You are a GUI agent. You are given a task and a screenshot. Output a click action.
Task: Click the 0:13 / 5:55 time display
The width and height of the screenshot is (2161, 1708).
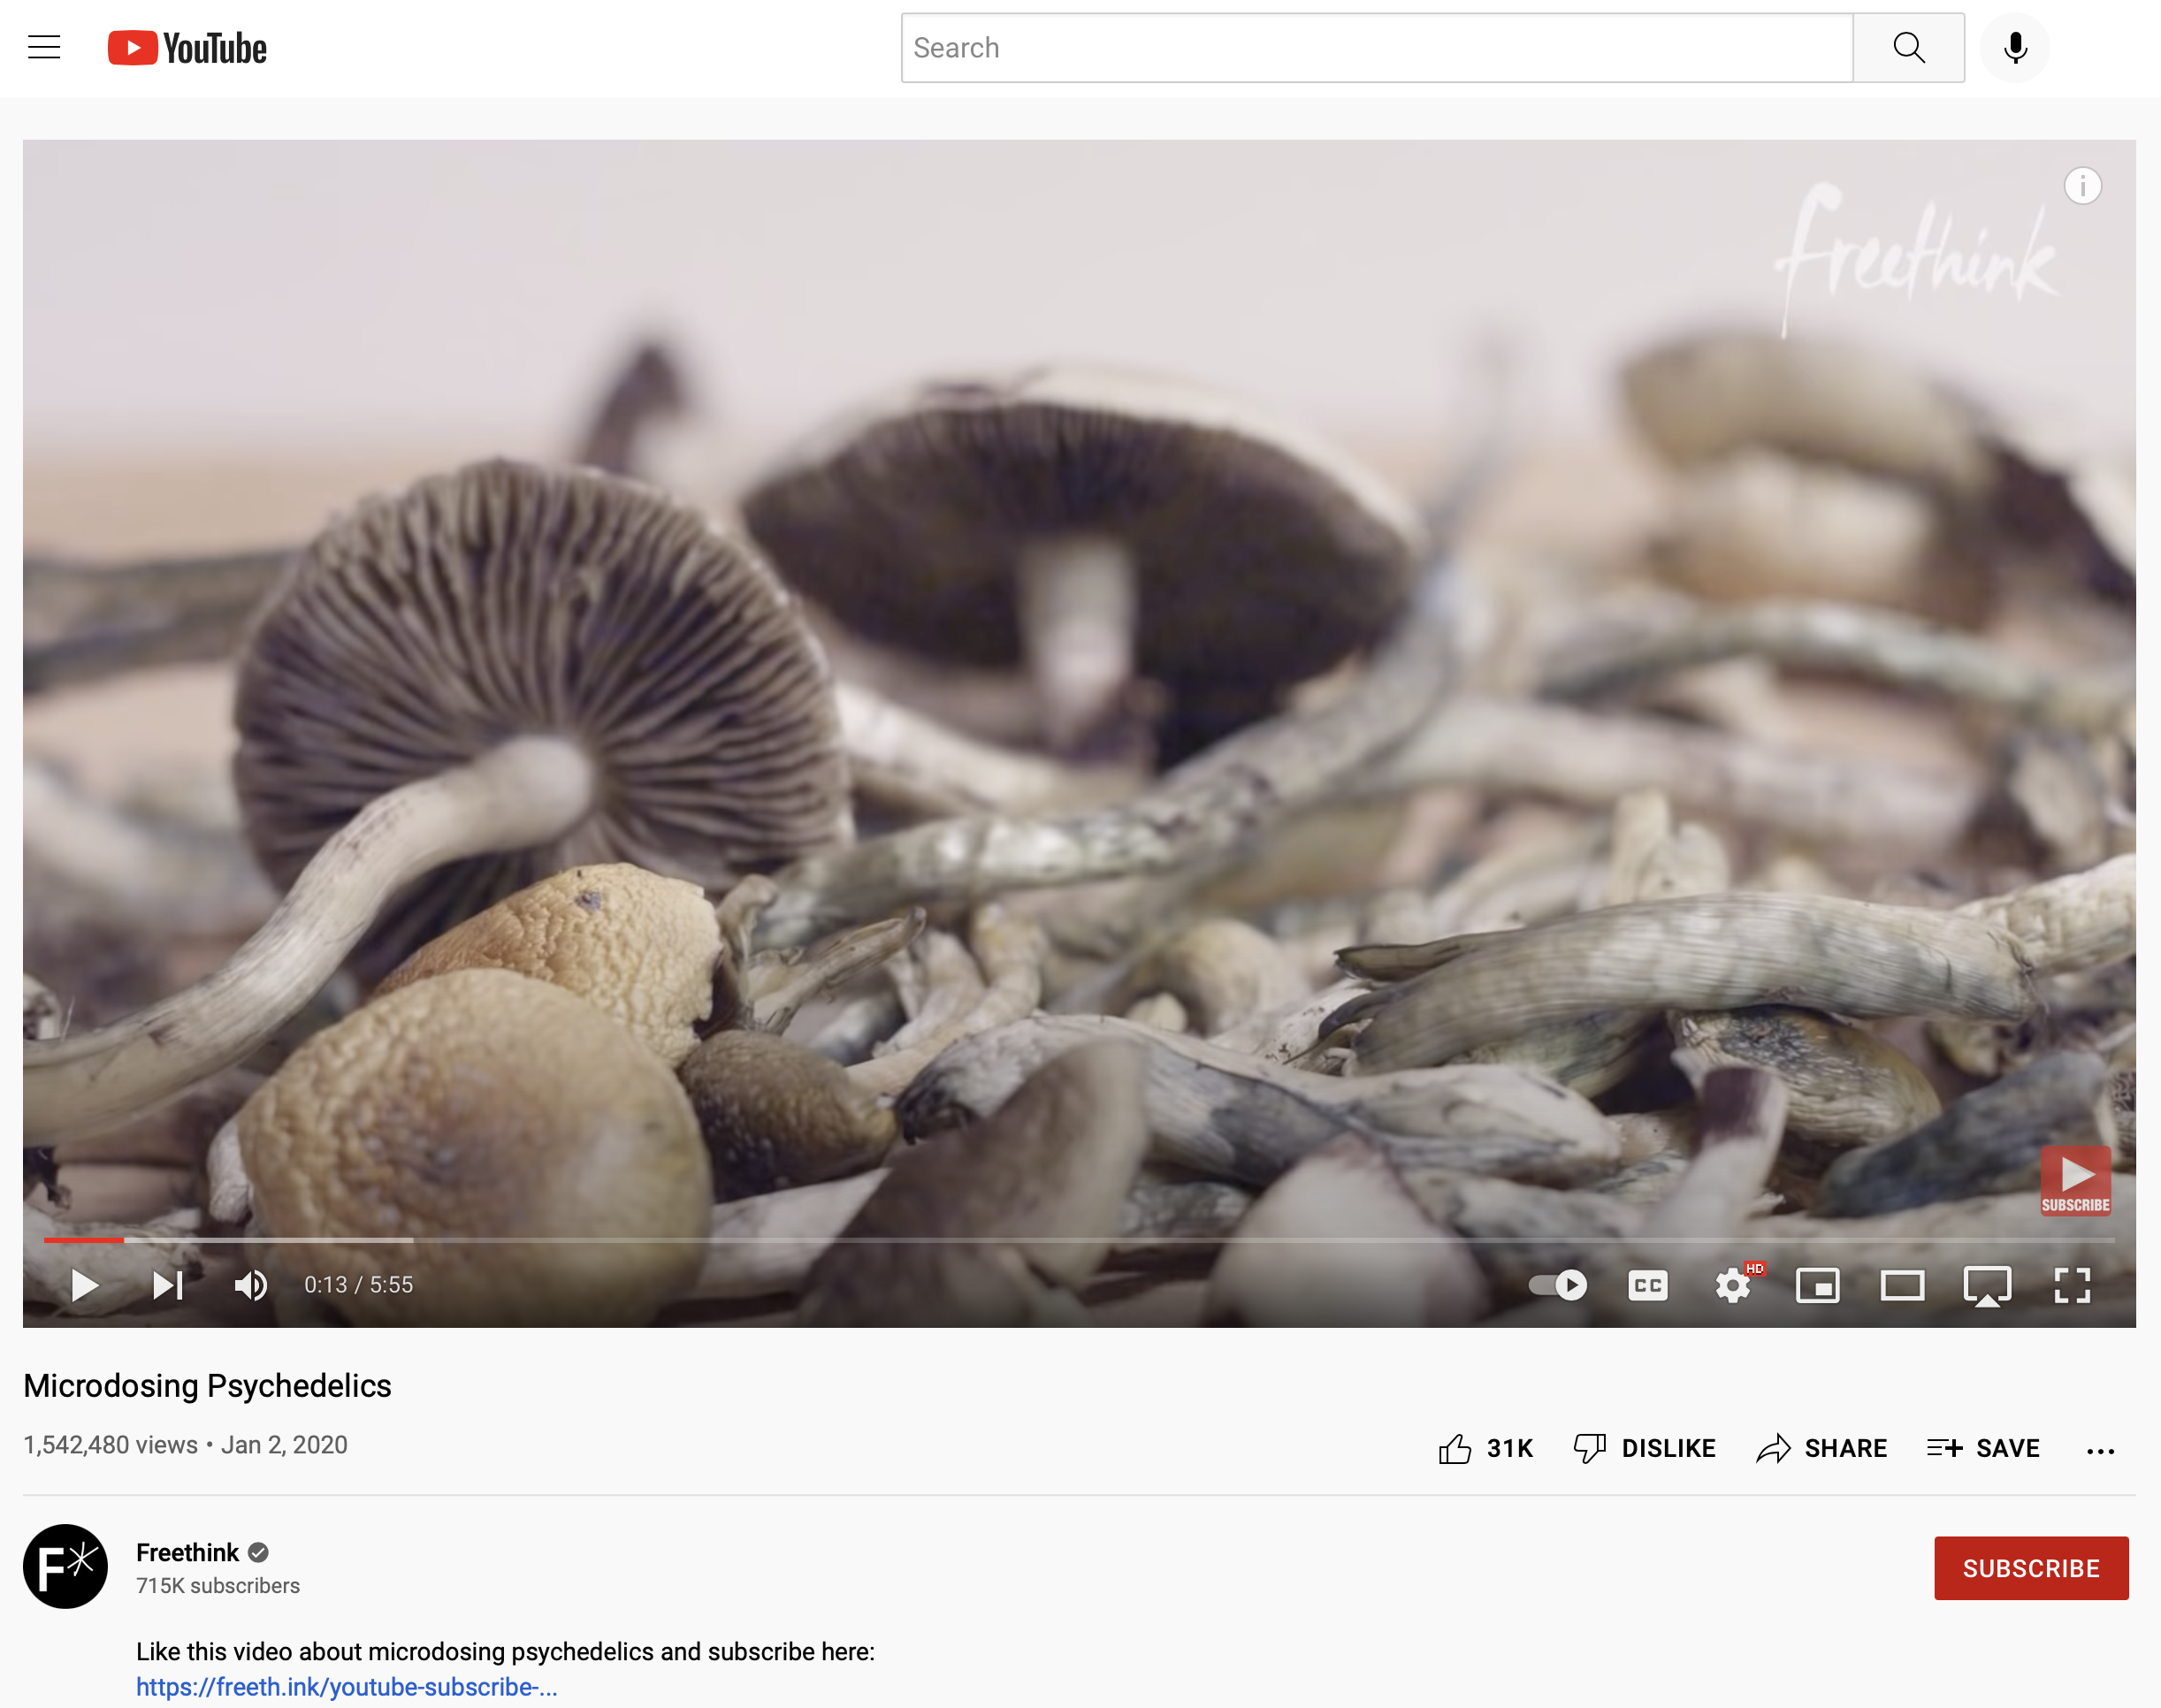358,1285
